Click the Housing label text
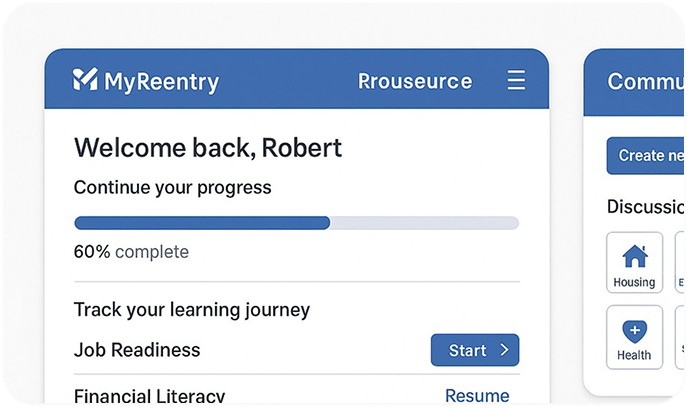 [634, 283]
